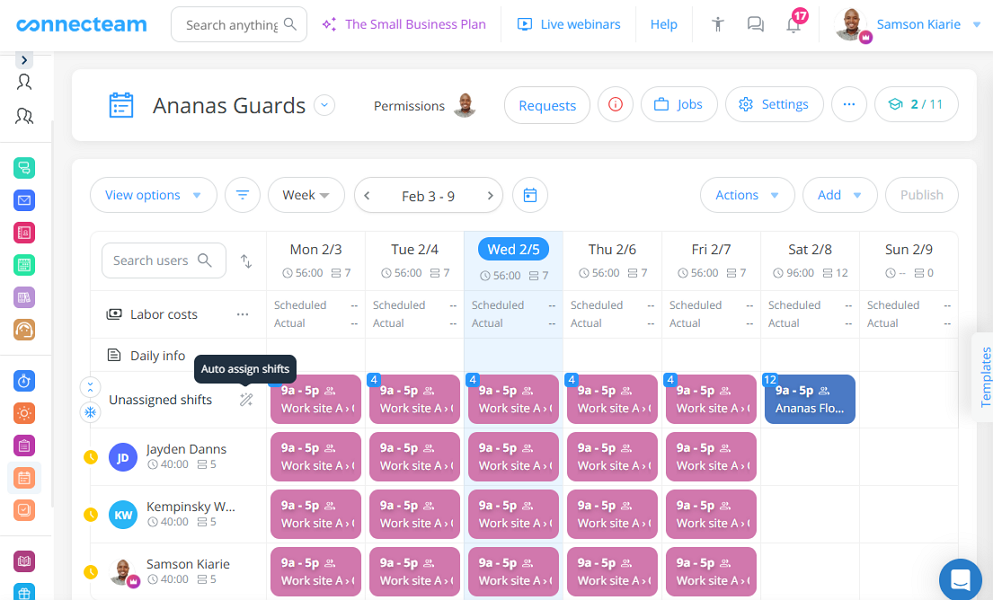The width and height of the screenshot is (993, 600).
Task: Collapse the Unassigned shifts row chevron
Action: [x=90, y=386]
